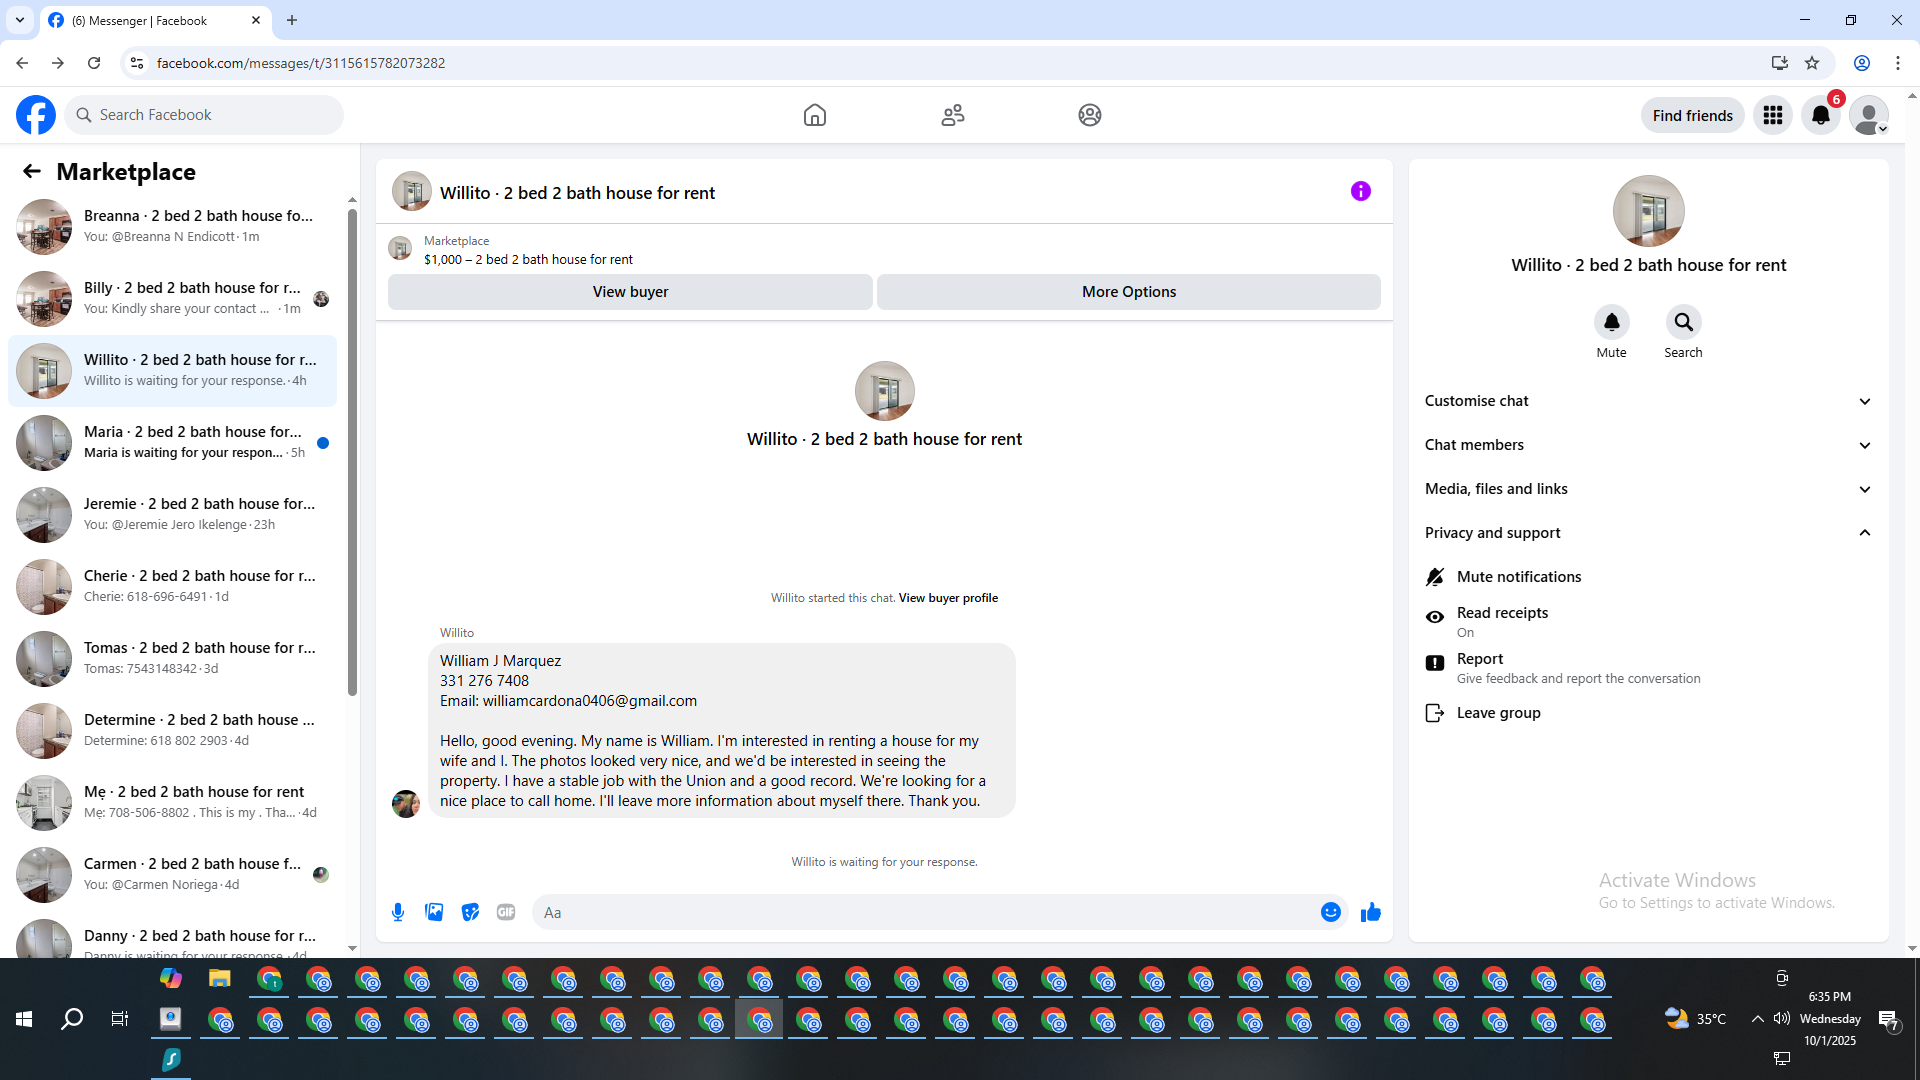This screenshot has width=1920, height=1080.
Task: Open the Determine marketplace conversation
Action: coord(172,730)
